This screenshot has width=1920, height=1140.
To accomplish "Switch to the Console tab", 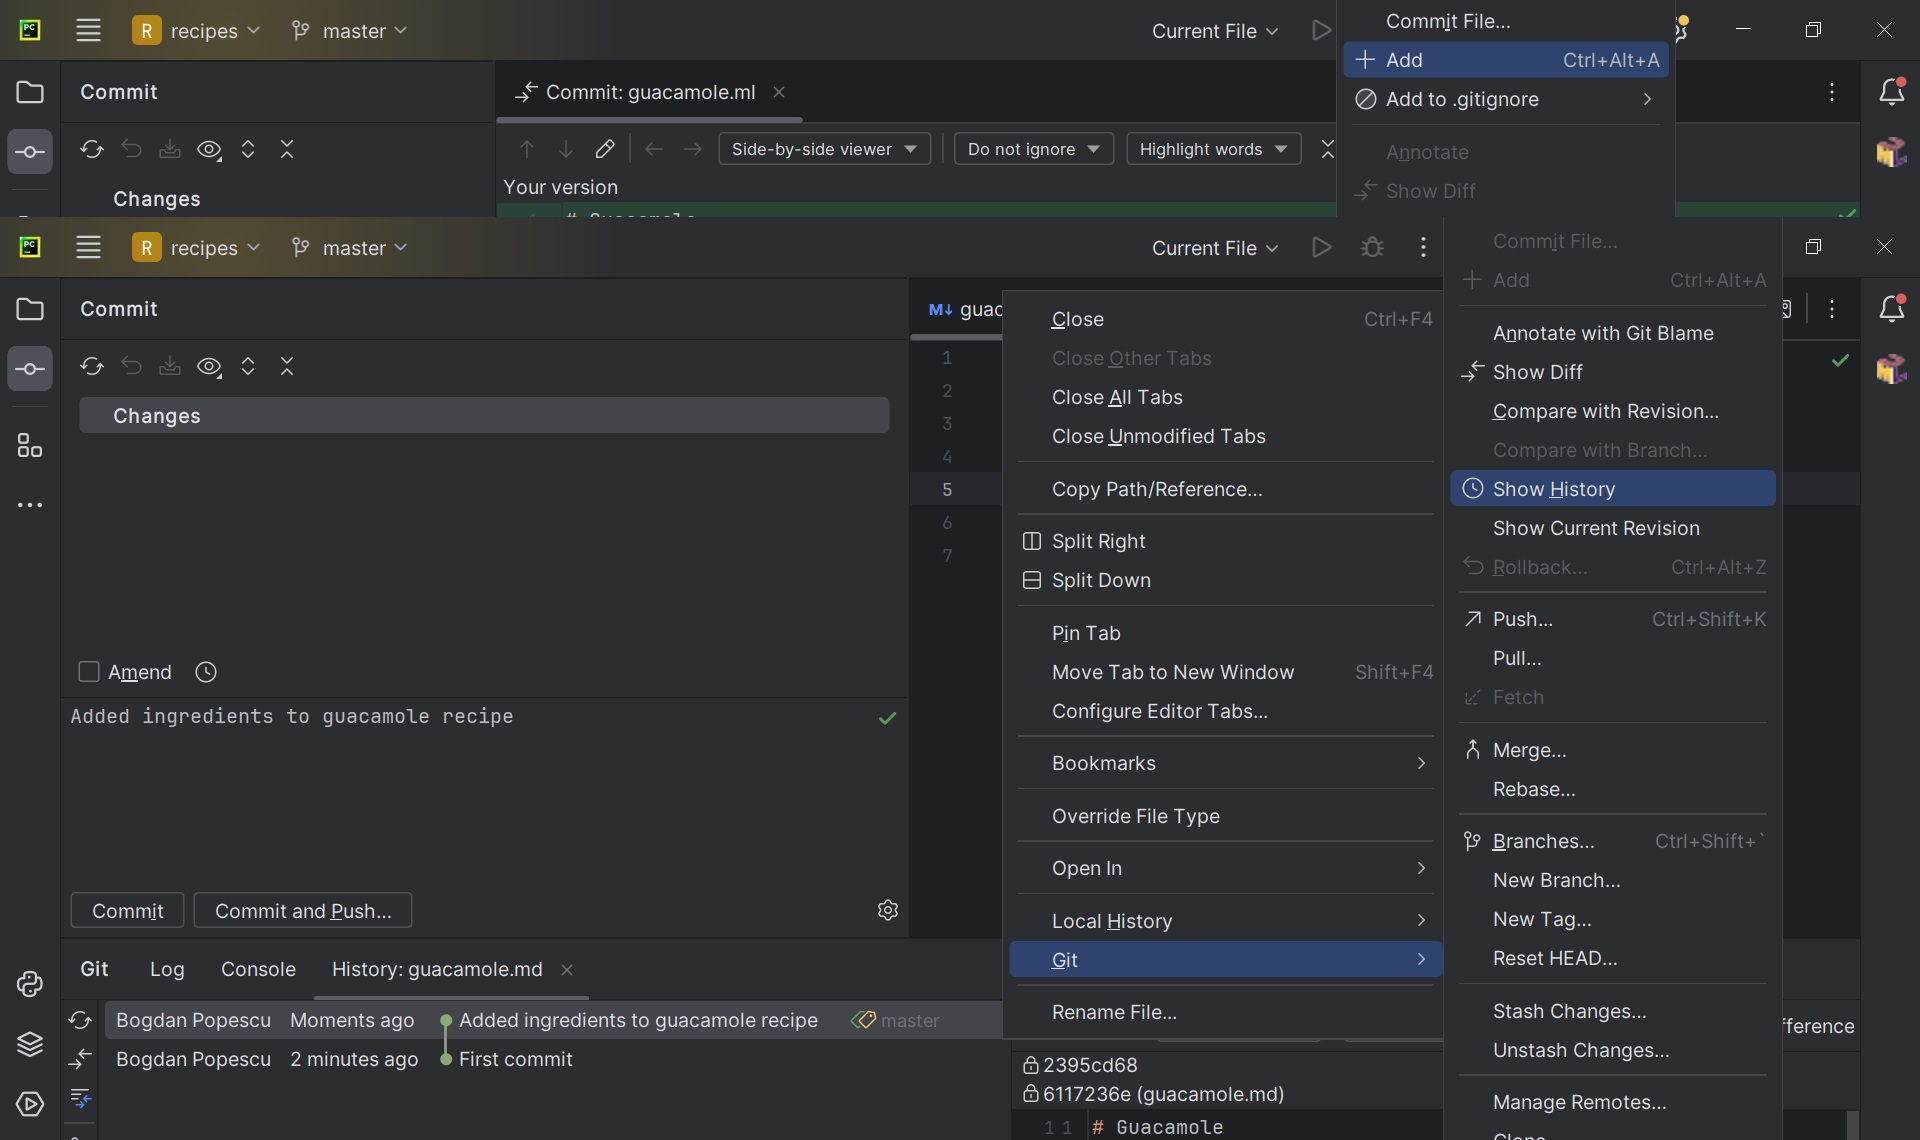I will [x=258, y=969].
